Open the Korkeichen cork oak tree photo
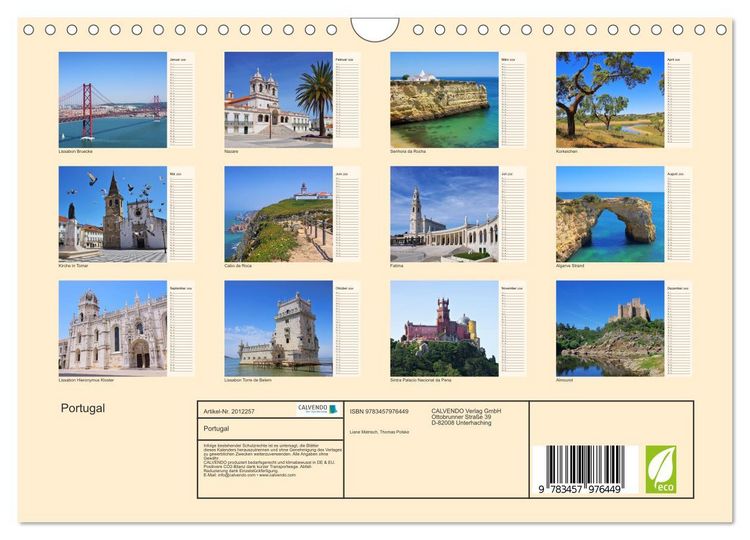 pyautogui.click(x=610, y=99)
